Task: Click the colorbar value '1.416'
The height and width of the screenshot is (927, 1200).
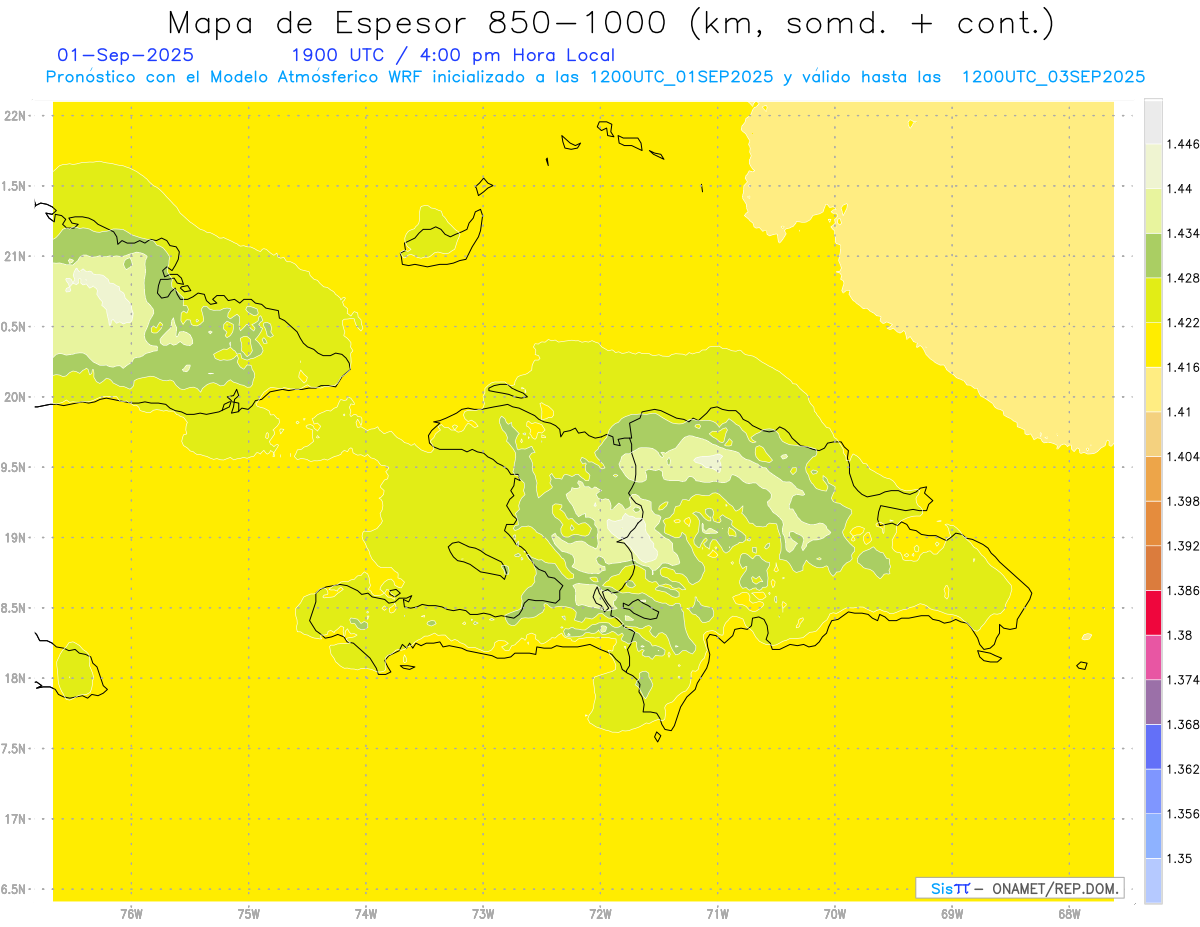Action: click(x=1183, y=367)
